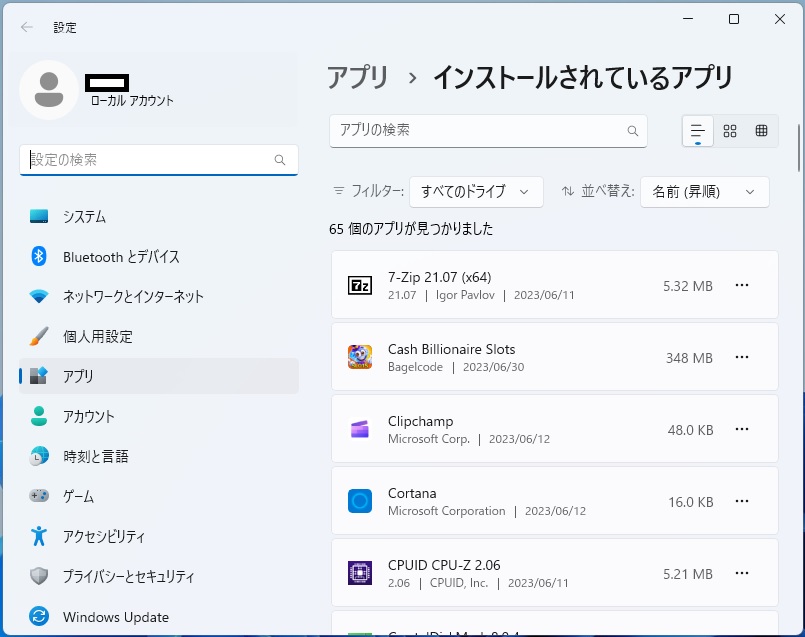This screenshot has width=805, height=637.
Task: Click the システム monitor icon
Action: pyautogui.click(x=39, y=216)
